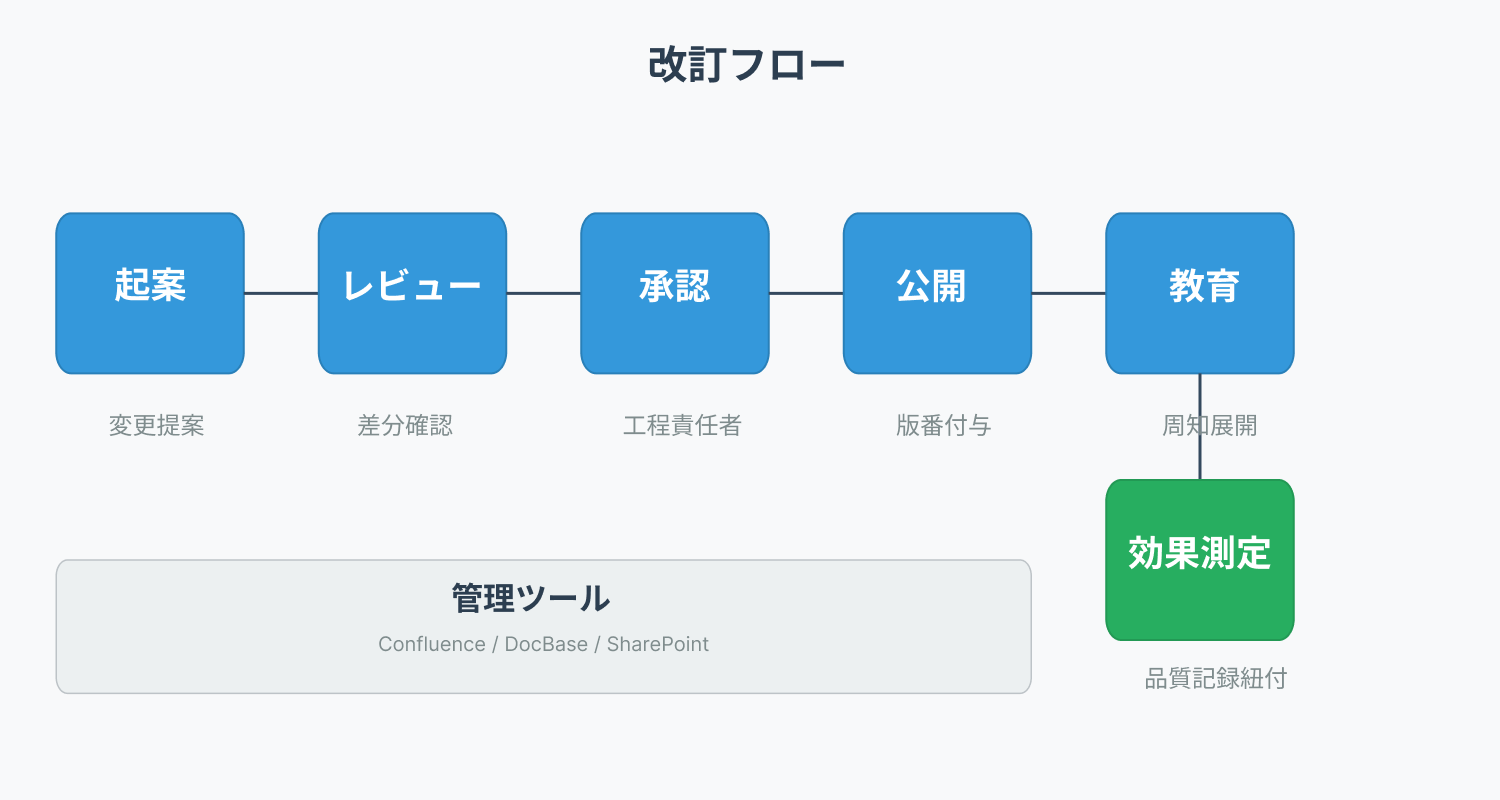Select the 版番付与 caption label
Screen dimensions: 1500x800
pos(944,426)
